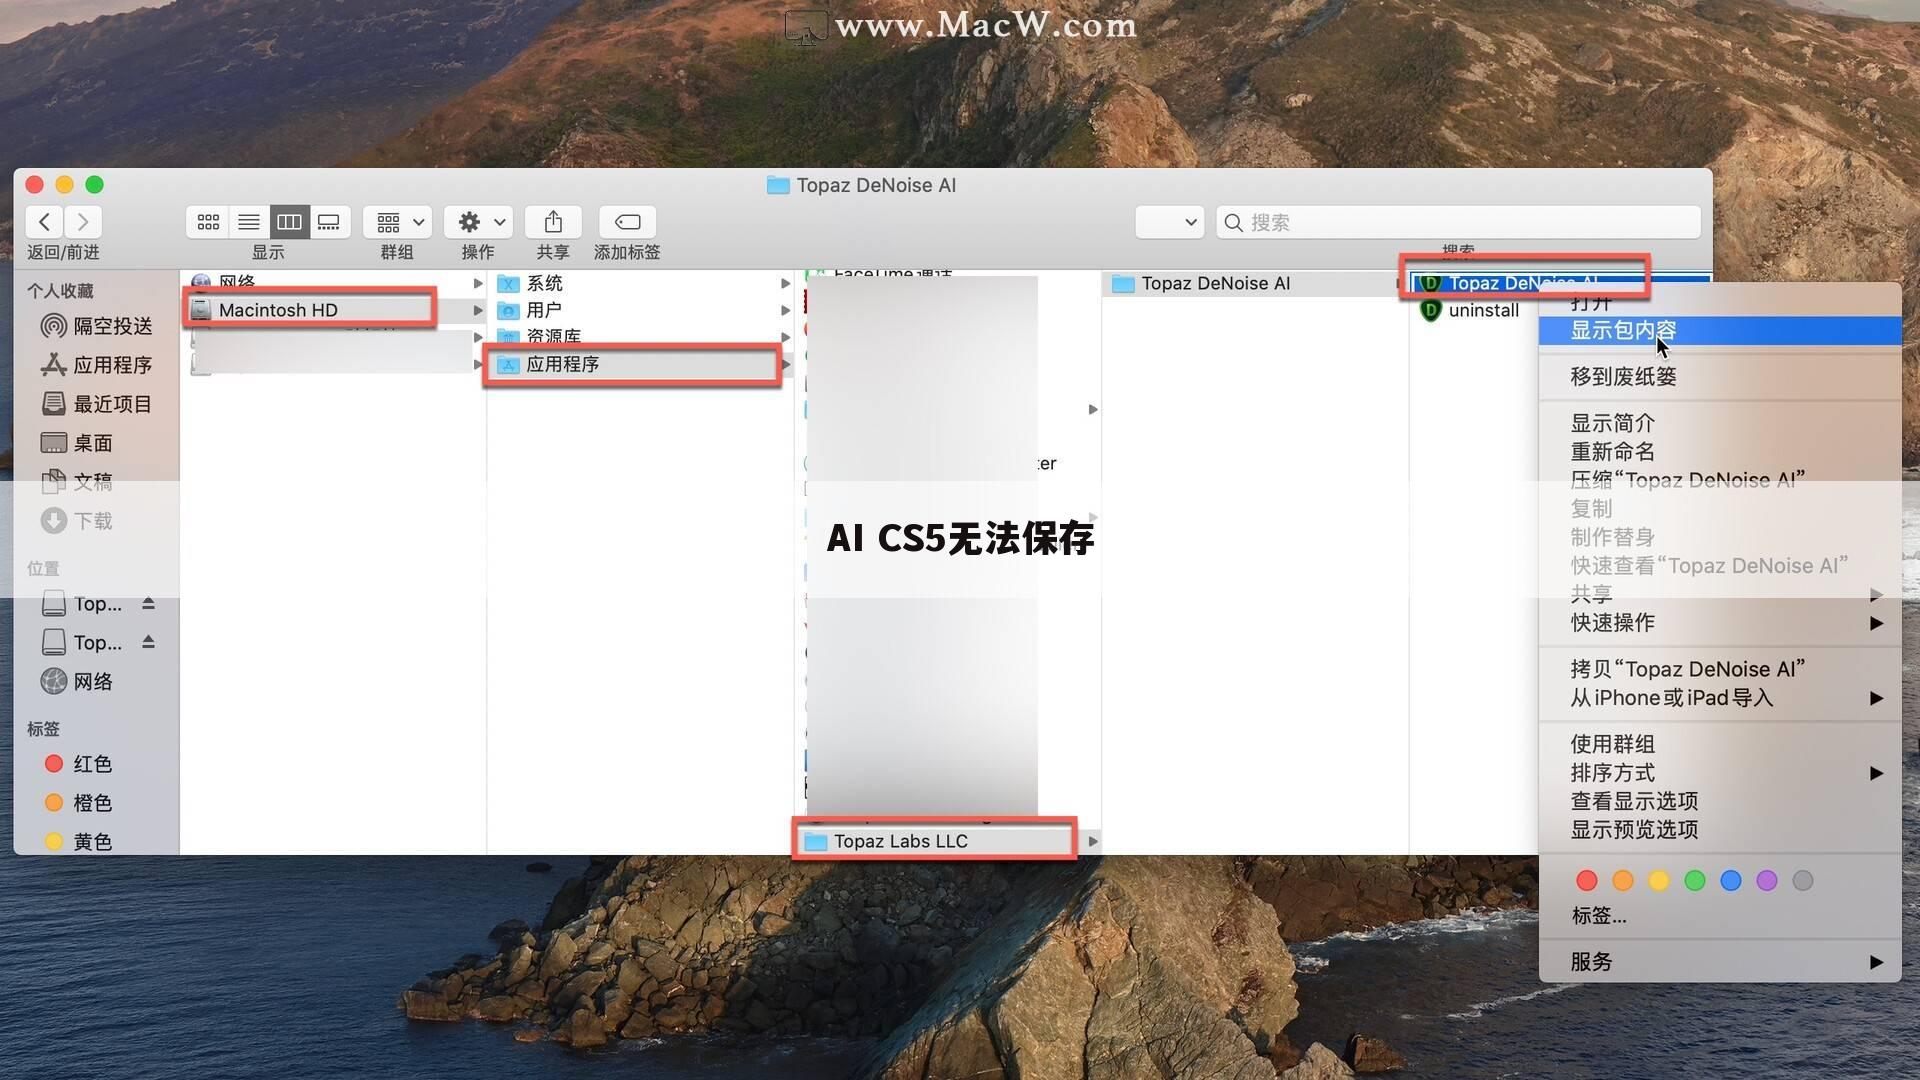Choose 显示简介 from context menu

click(x=1720, y=424)
